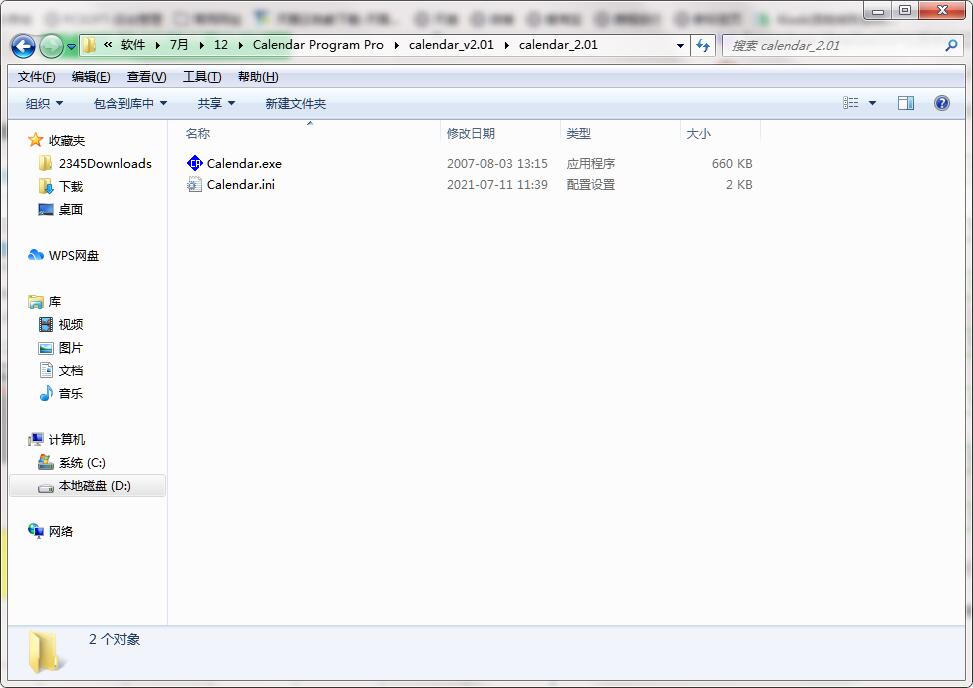
Task: Click 软件 in the address path
Action: tap(133, 45)
